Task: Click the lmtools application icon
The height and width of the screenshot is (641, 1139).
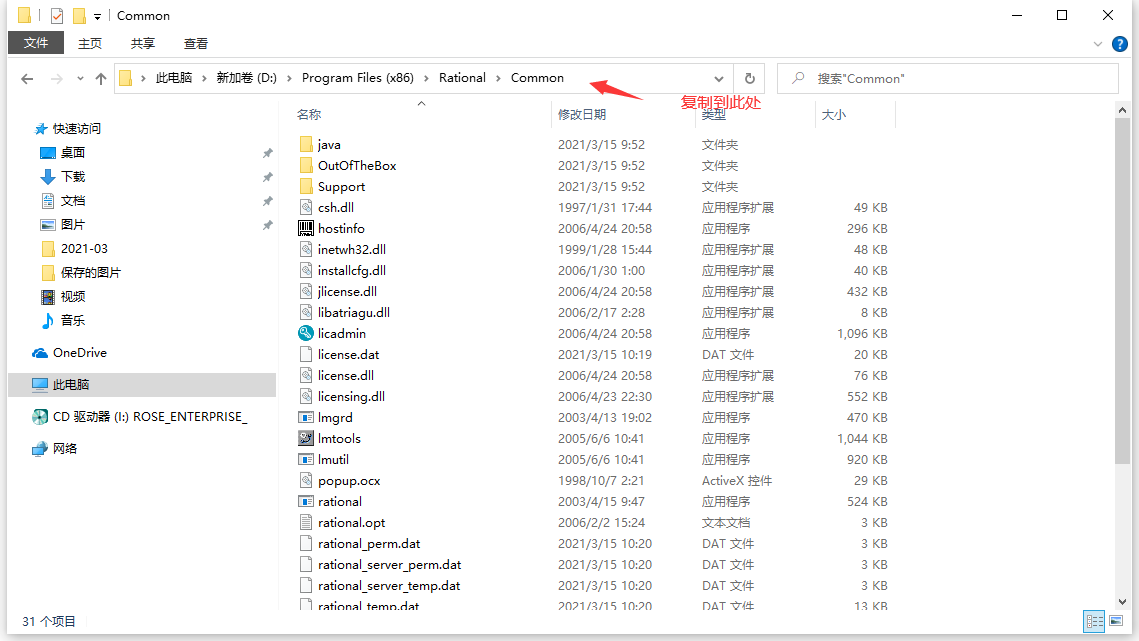Action: pyautogui.click(x=306, y=438)
